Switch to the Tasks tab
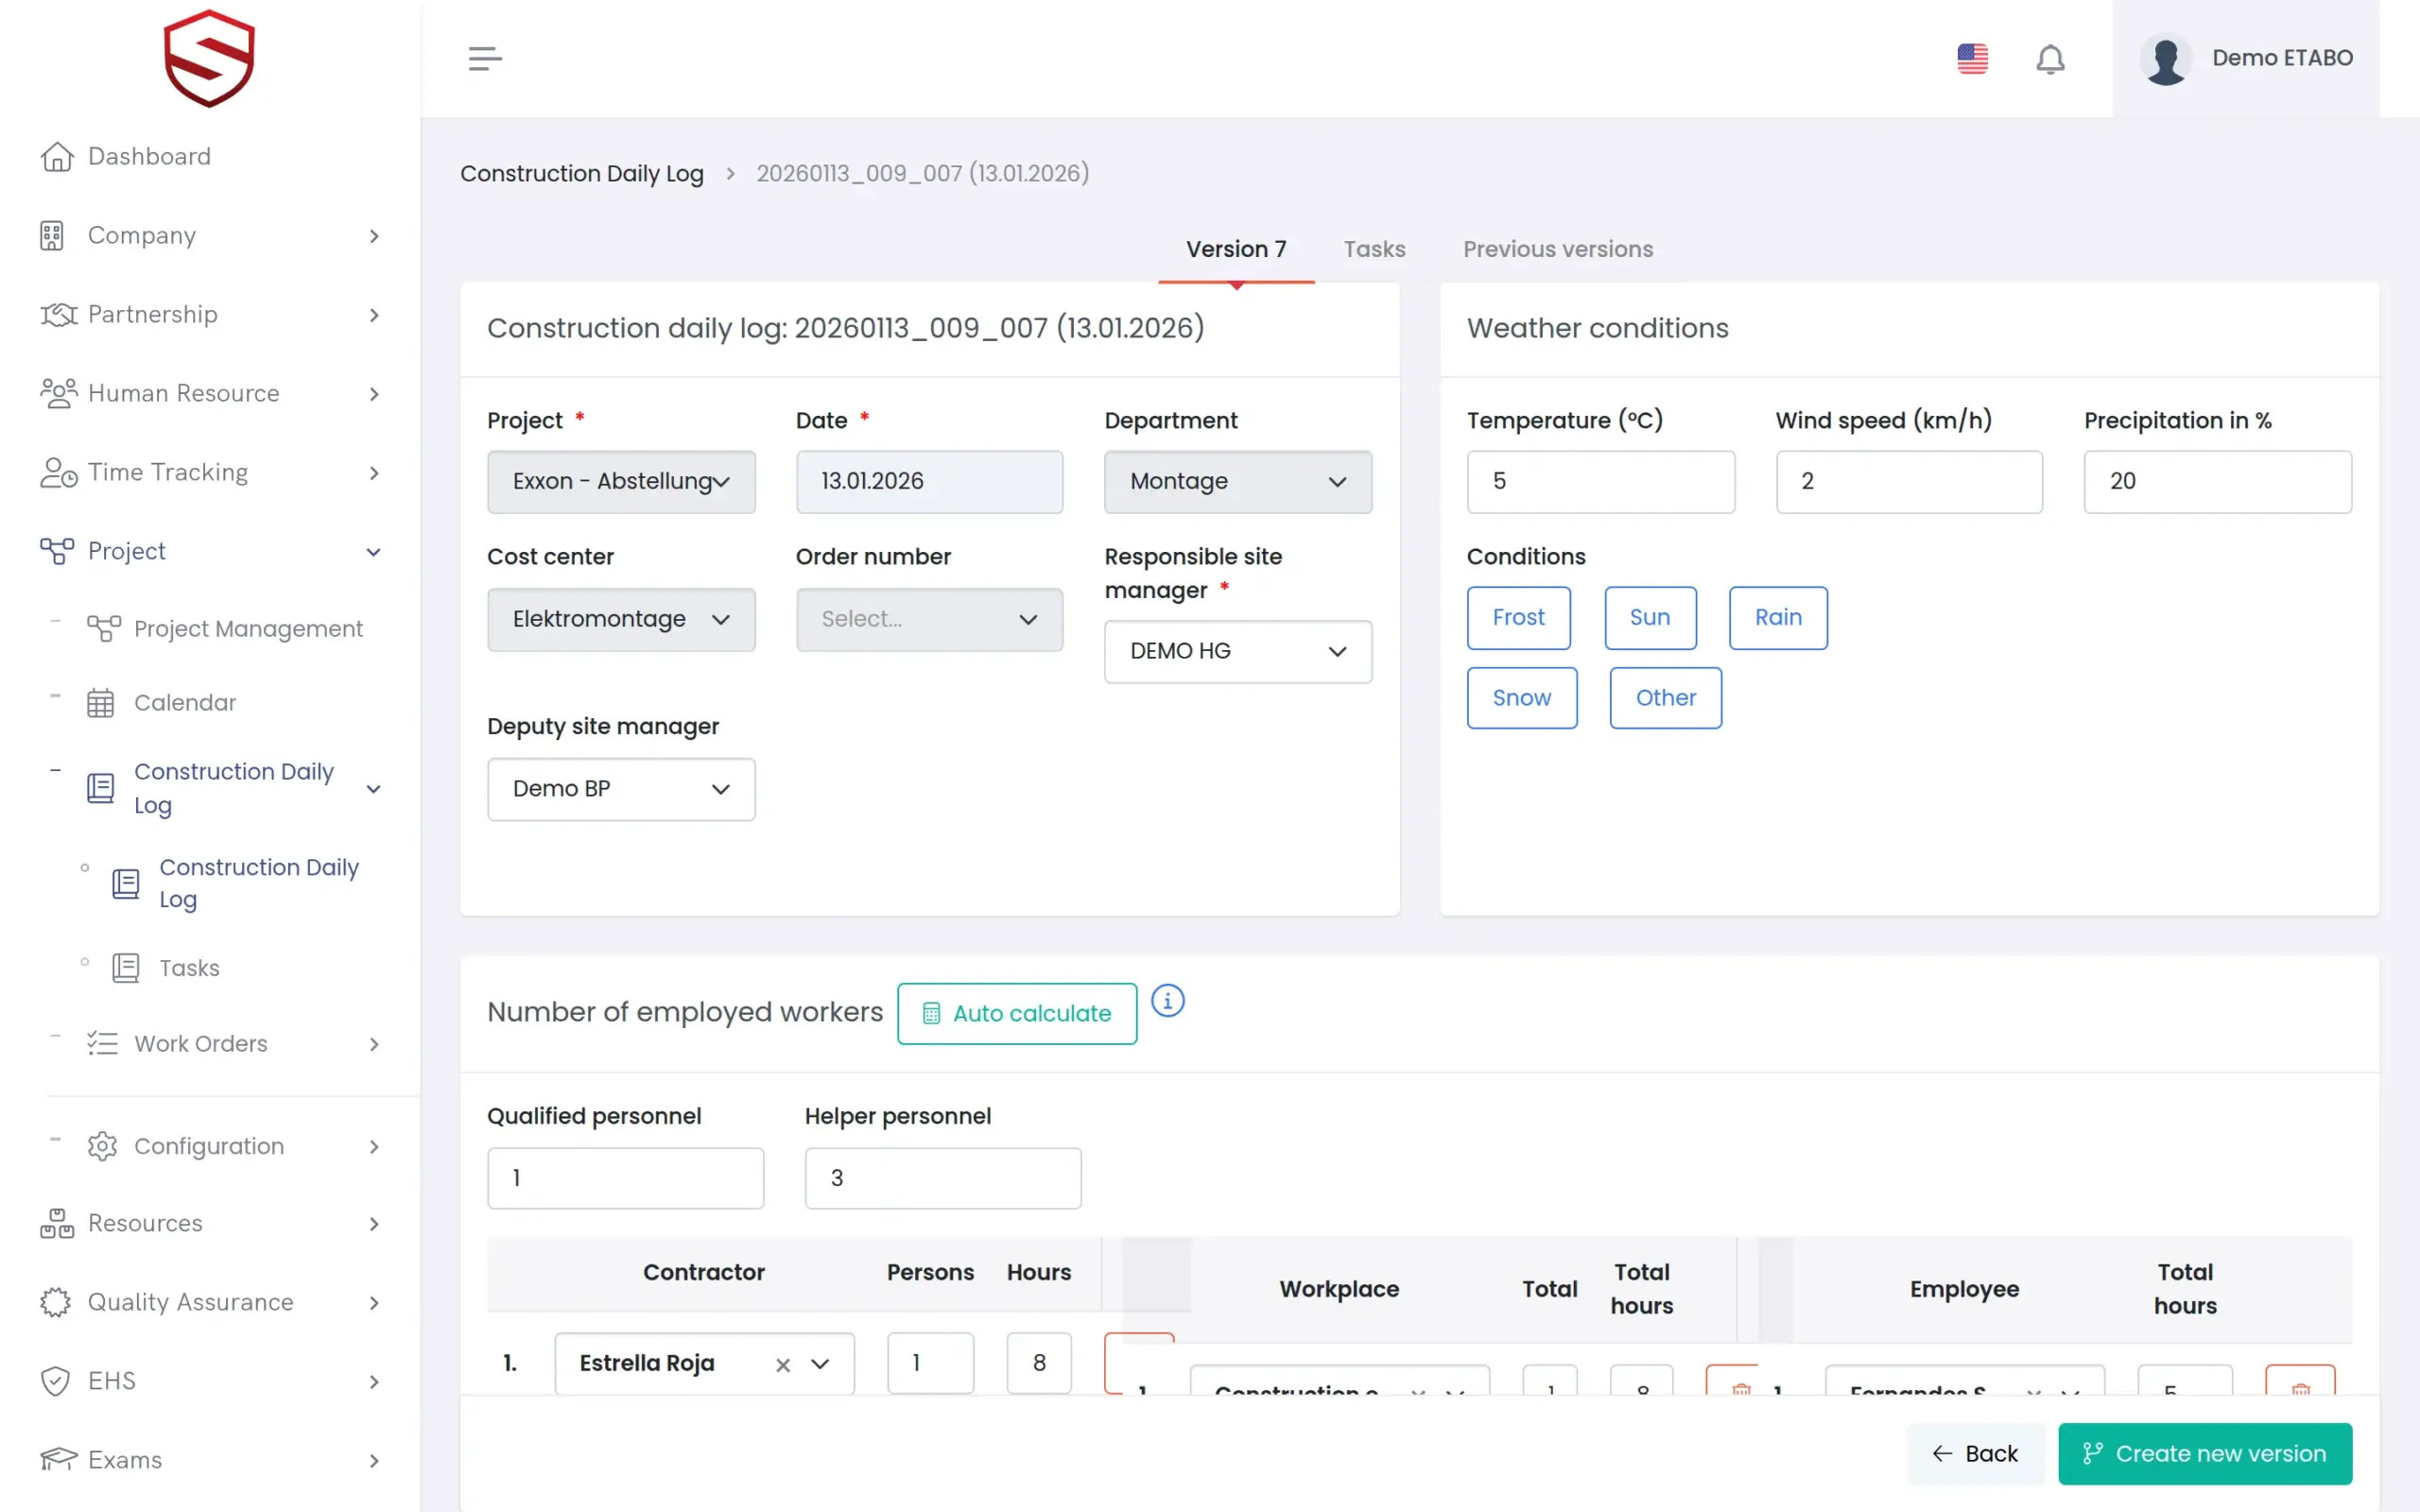 coord(1374,249)
